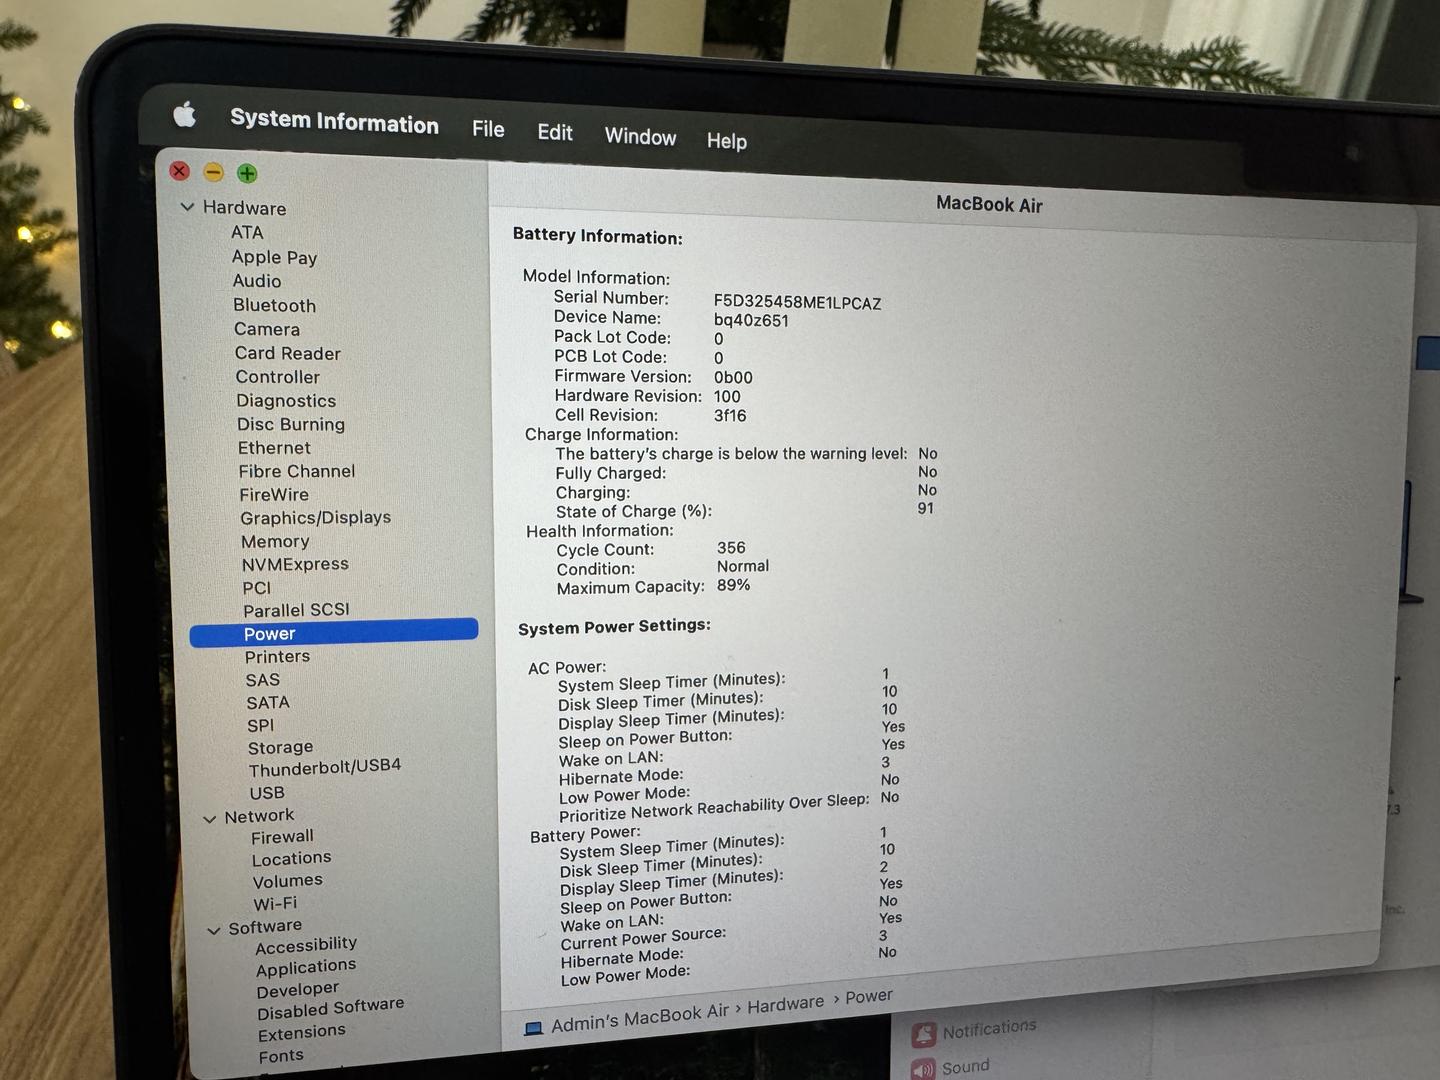Click Hardware in the path bar

(786, 1003)
